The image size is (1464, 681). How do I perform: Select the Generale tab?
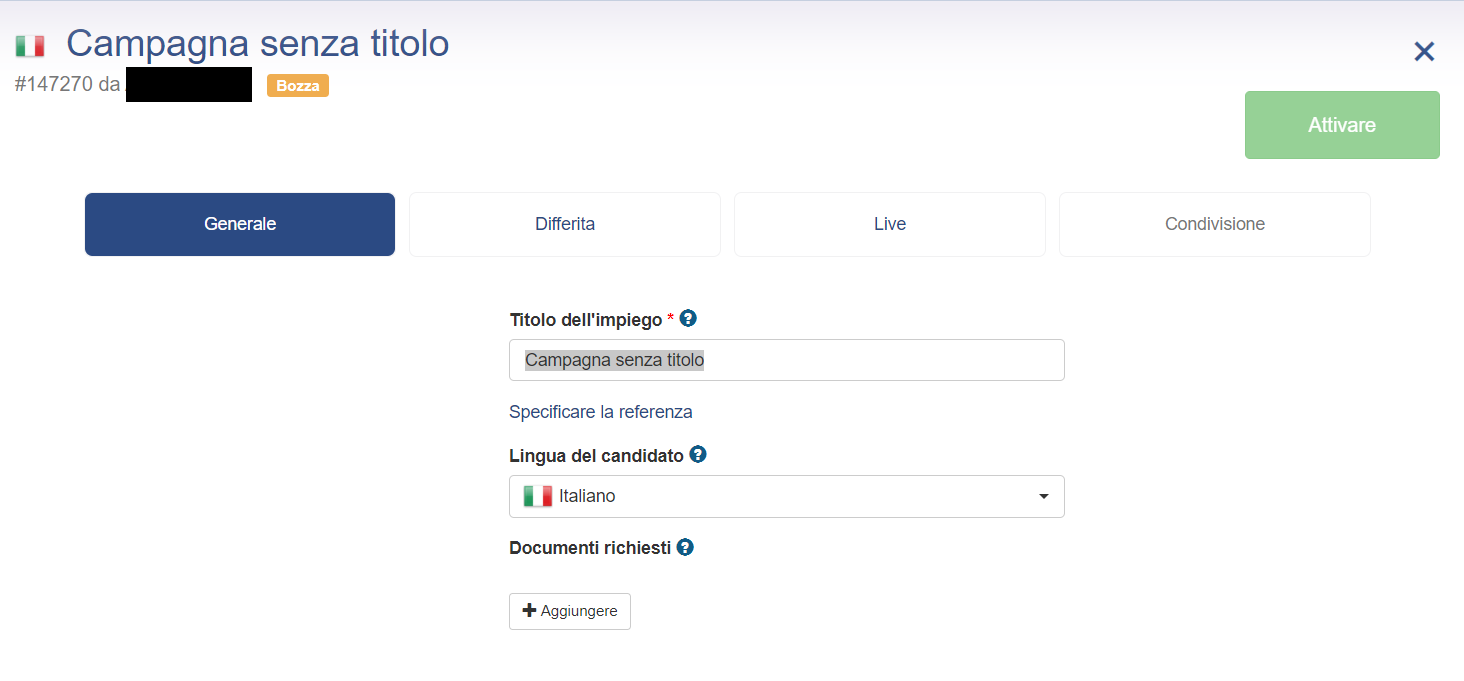click(x=240, y=224)
